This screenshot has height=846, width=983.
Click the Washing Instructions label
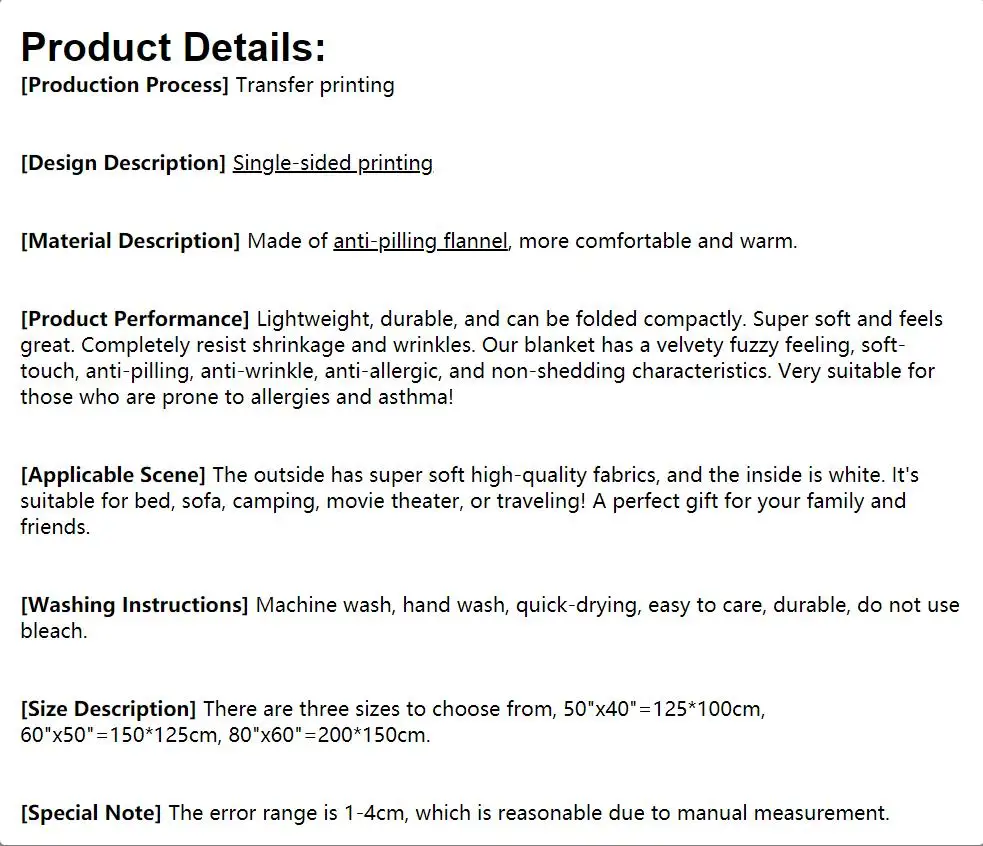[134, 605]
